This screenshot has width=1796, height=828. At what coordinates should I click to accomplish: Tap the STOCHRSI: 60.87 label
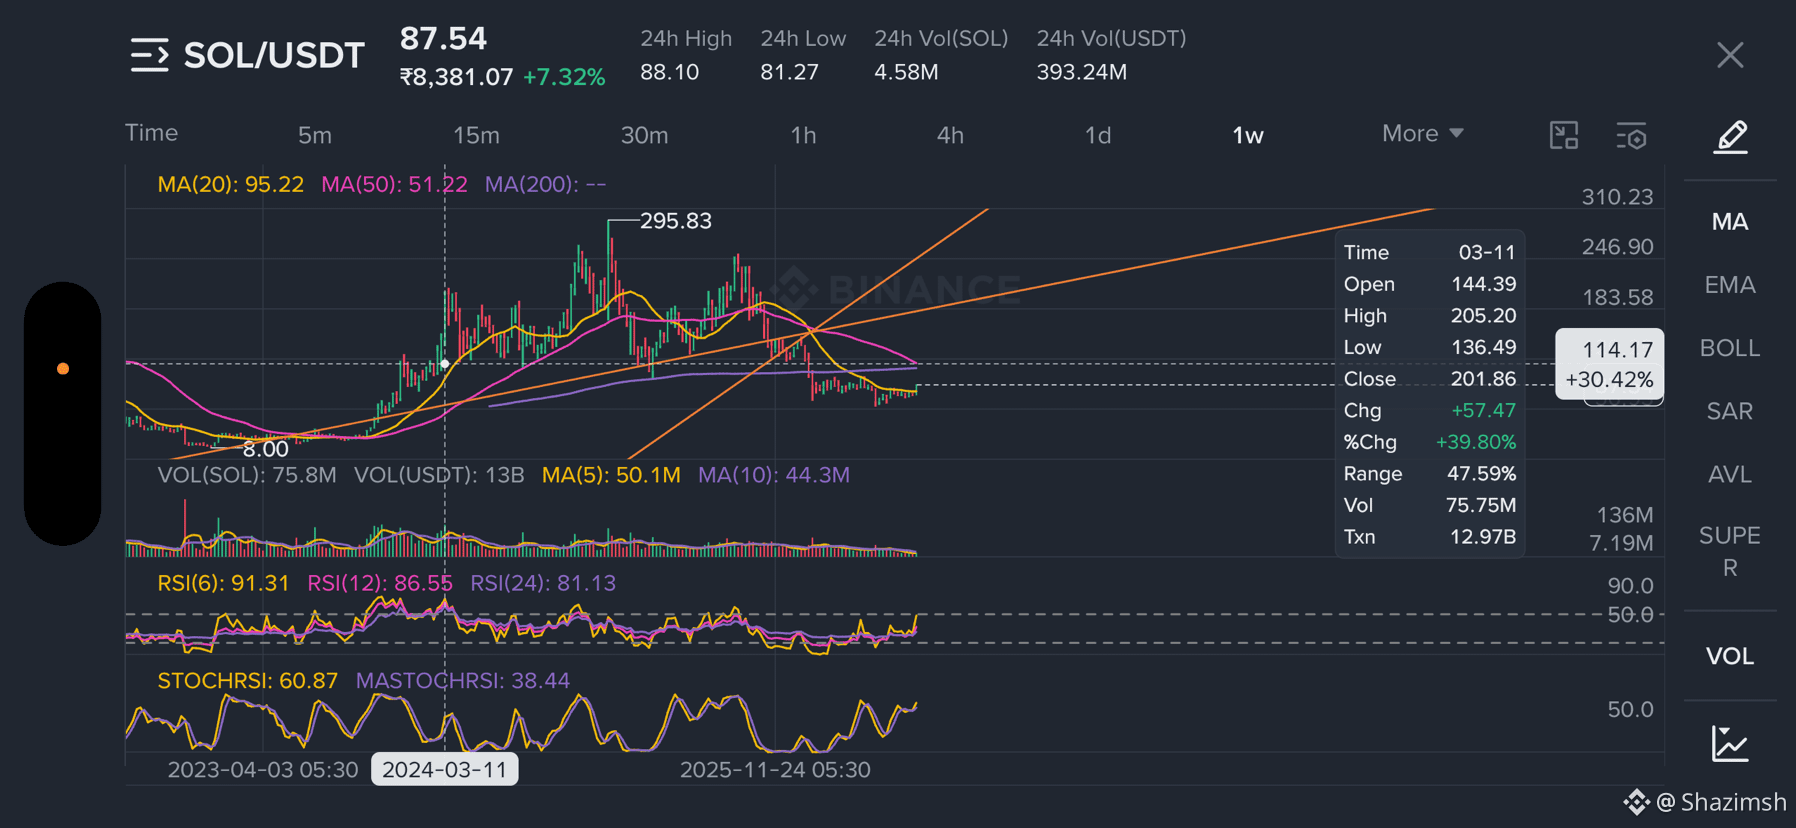click(x=247, y=681)
